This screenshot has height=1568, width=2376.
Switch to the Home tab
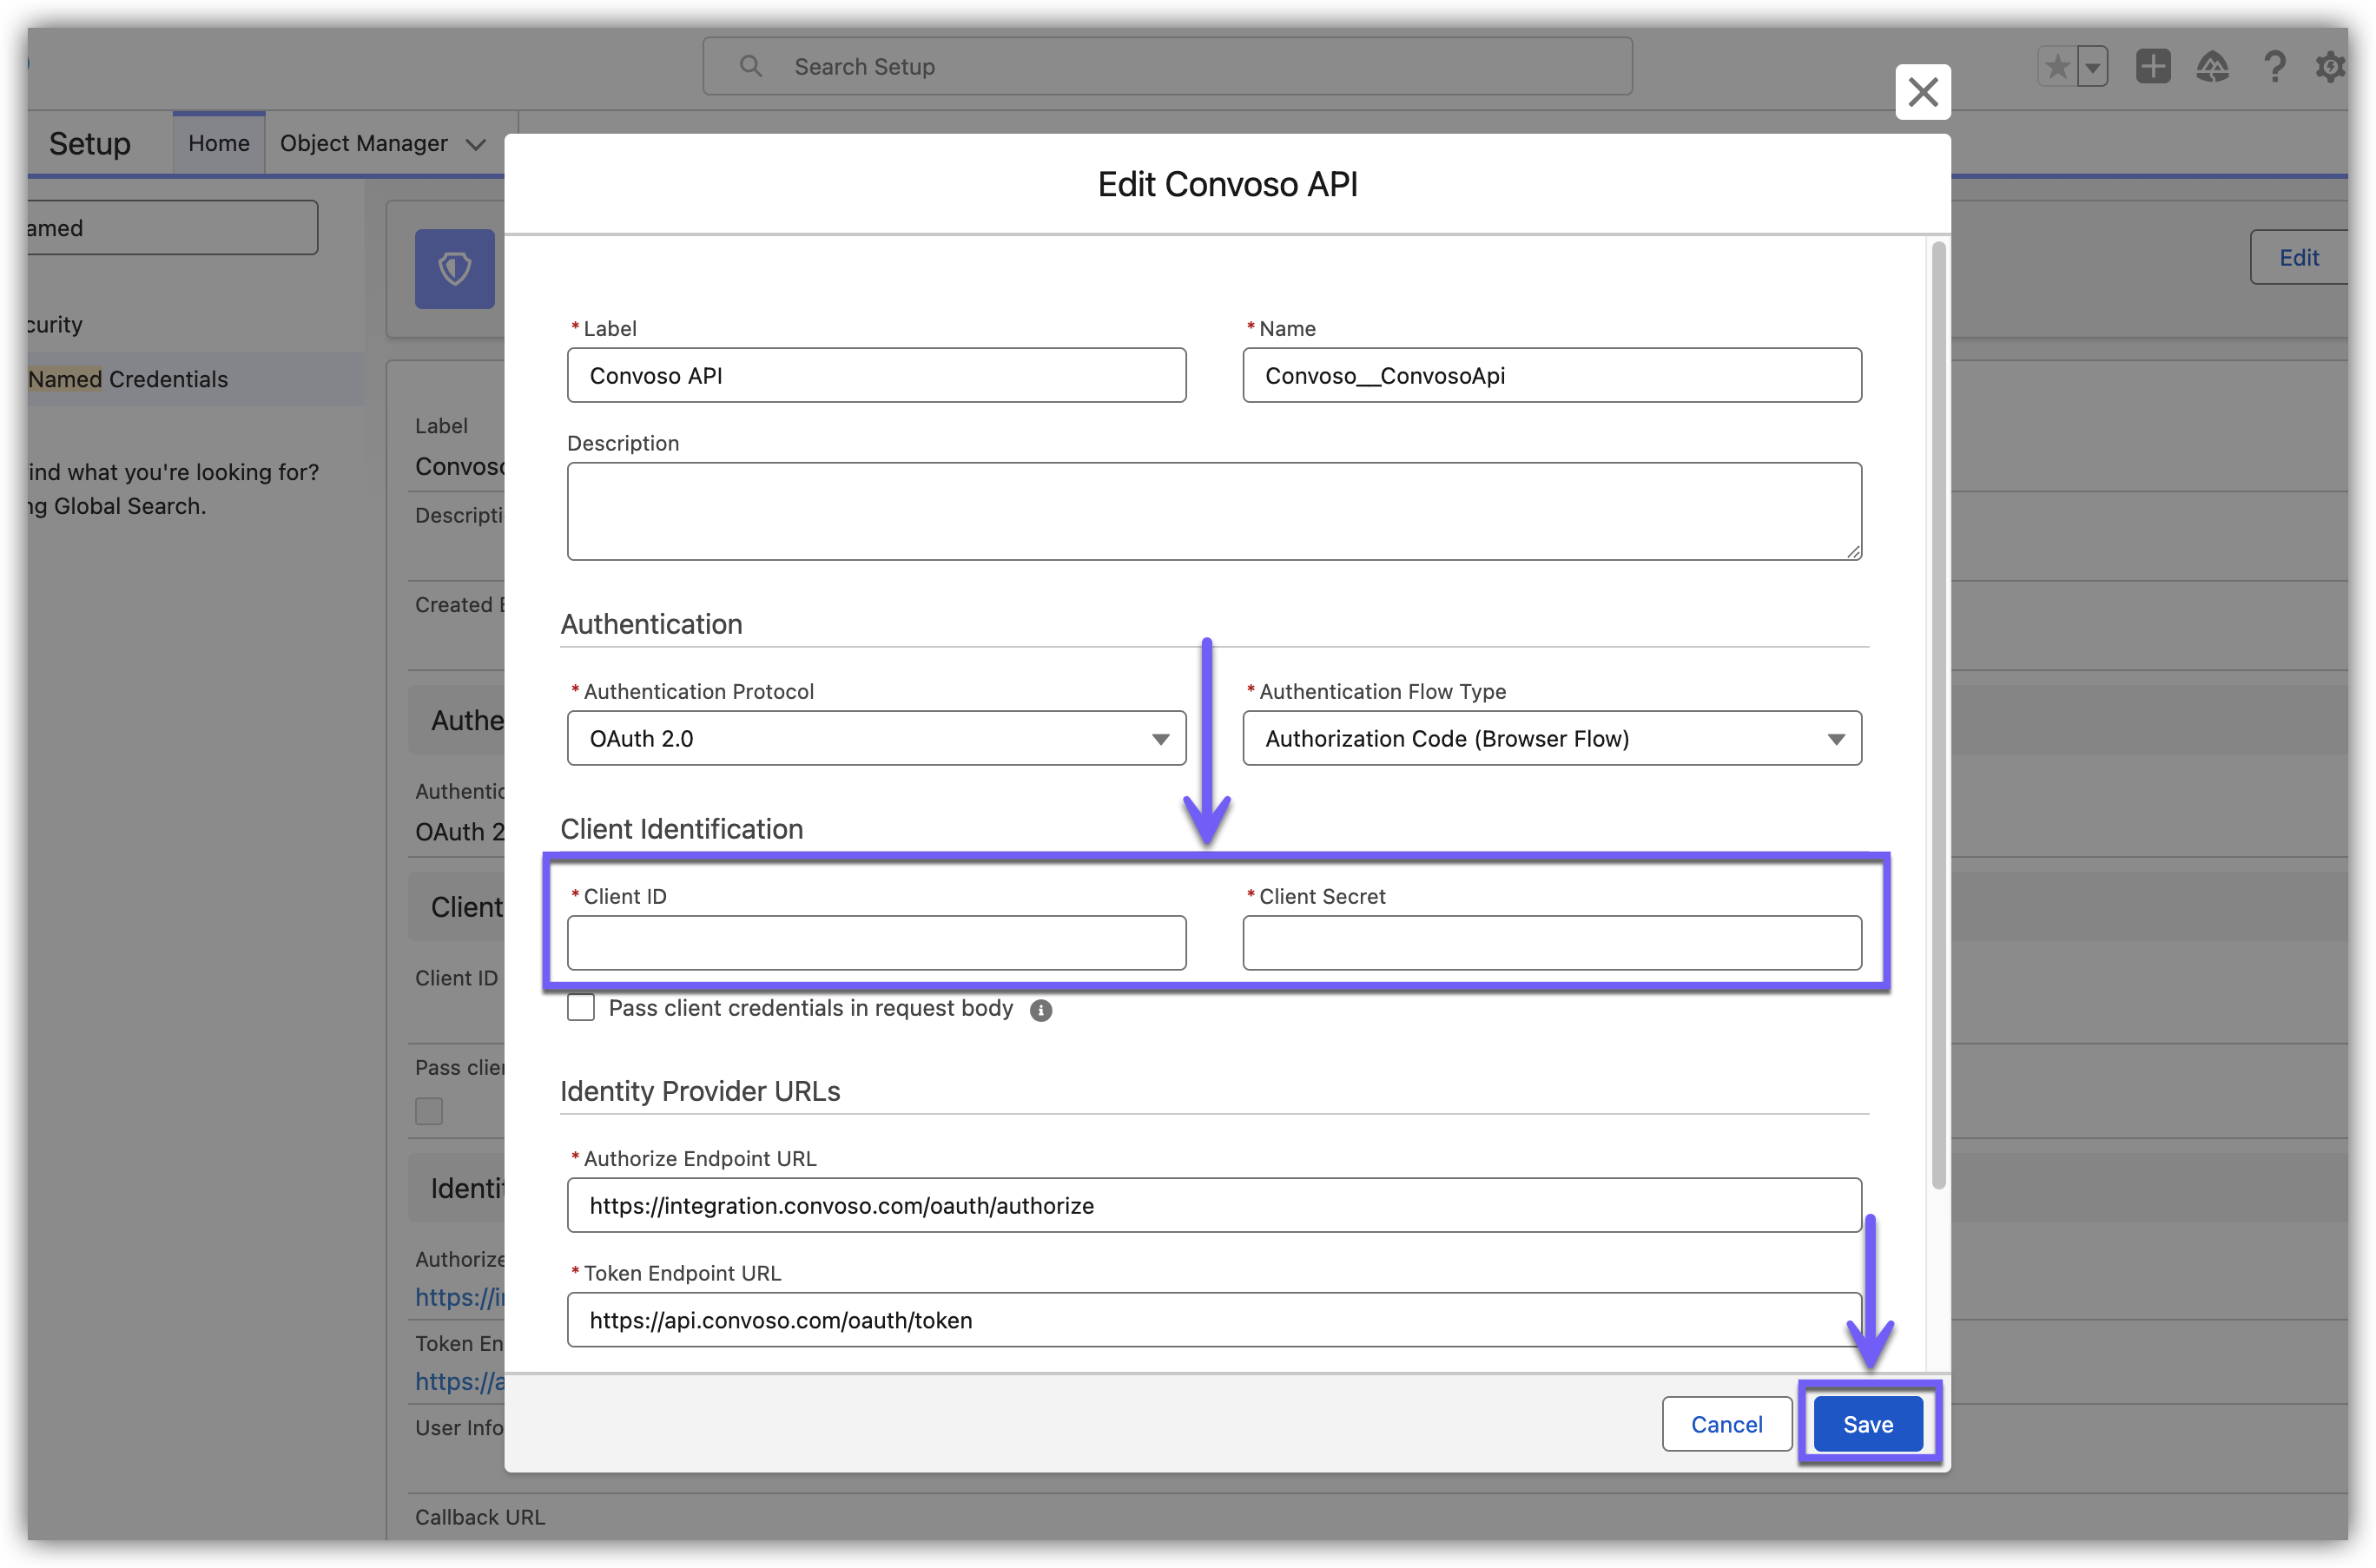click(x=219, y=143)
